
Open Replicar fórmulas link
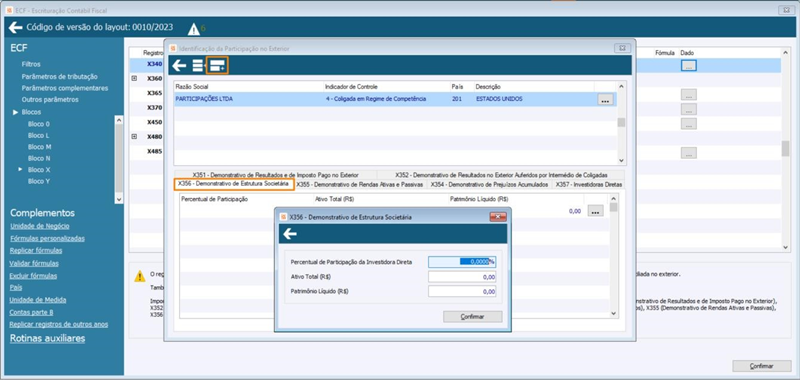point(36,250)
